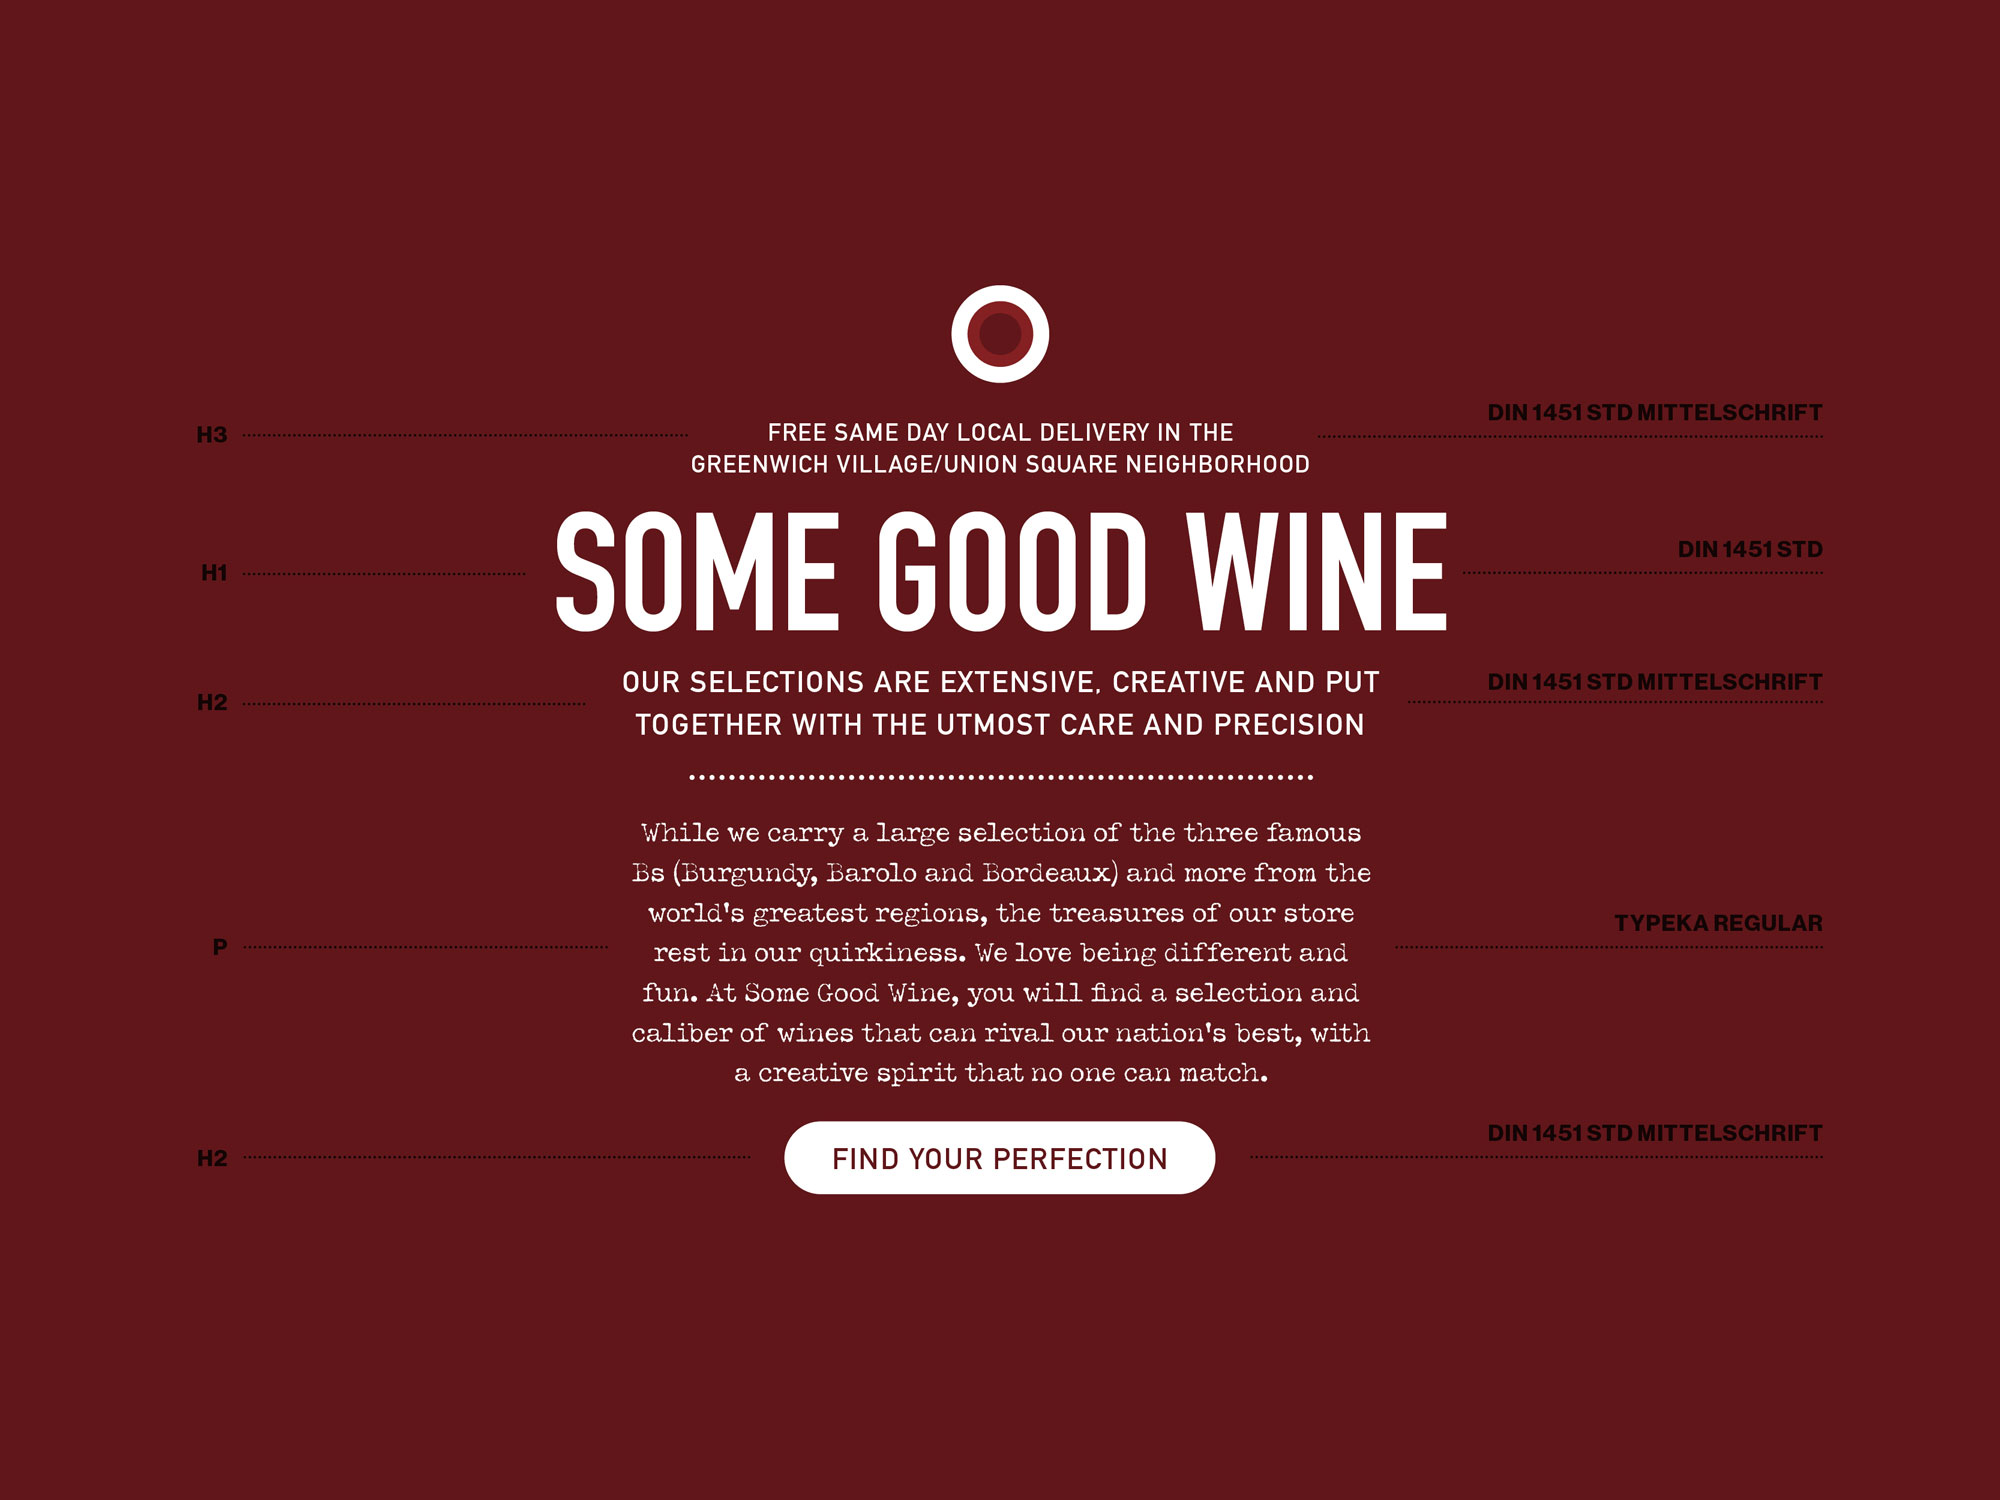Click the P label on the left
This screenshot has height=1500, width=2000.
point(220,947)
